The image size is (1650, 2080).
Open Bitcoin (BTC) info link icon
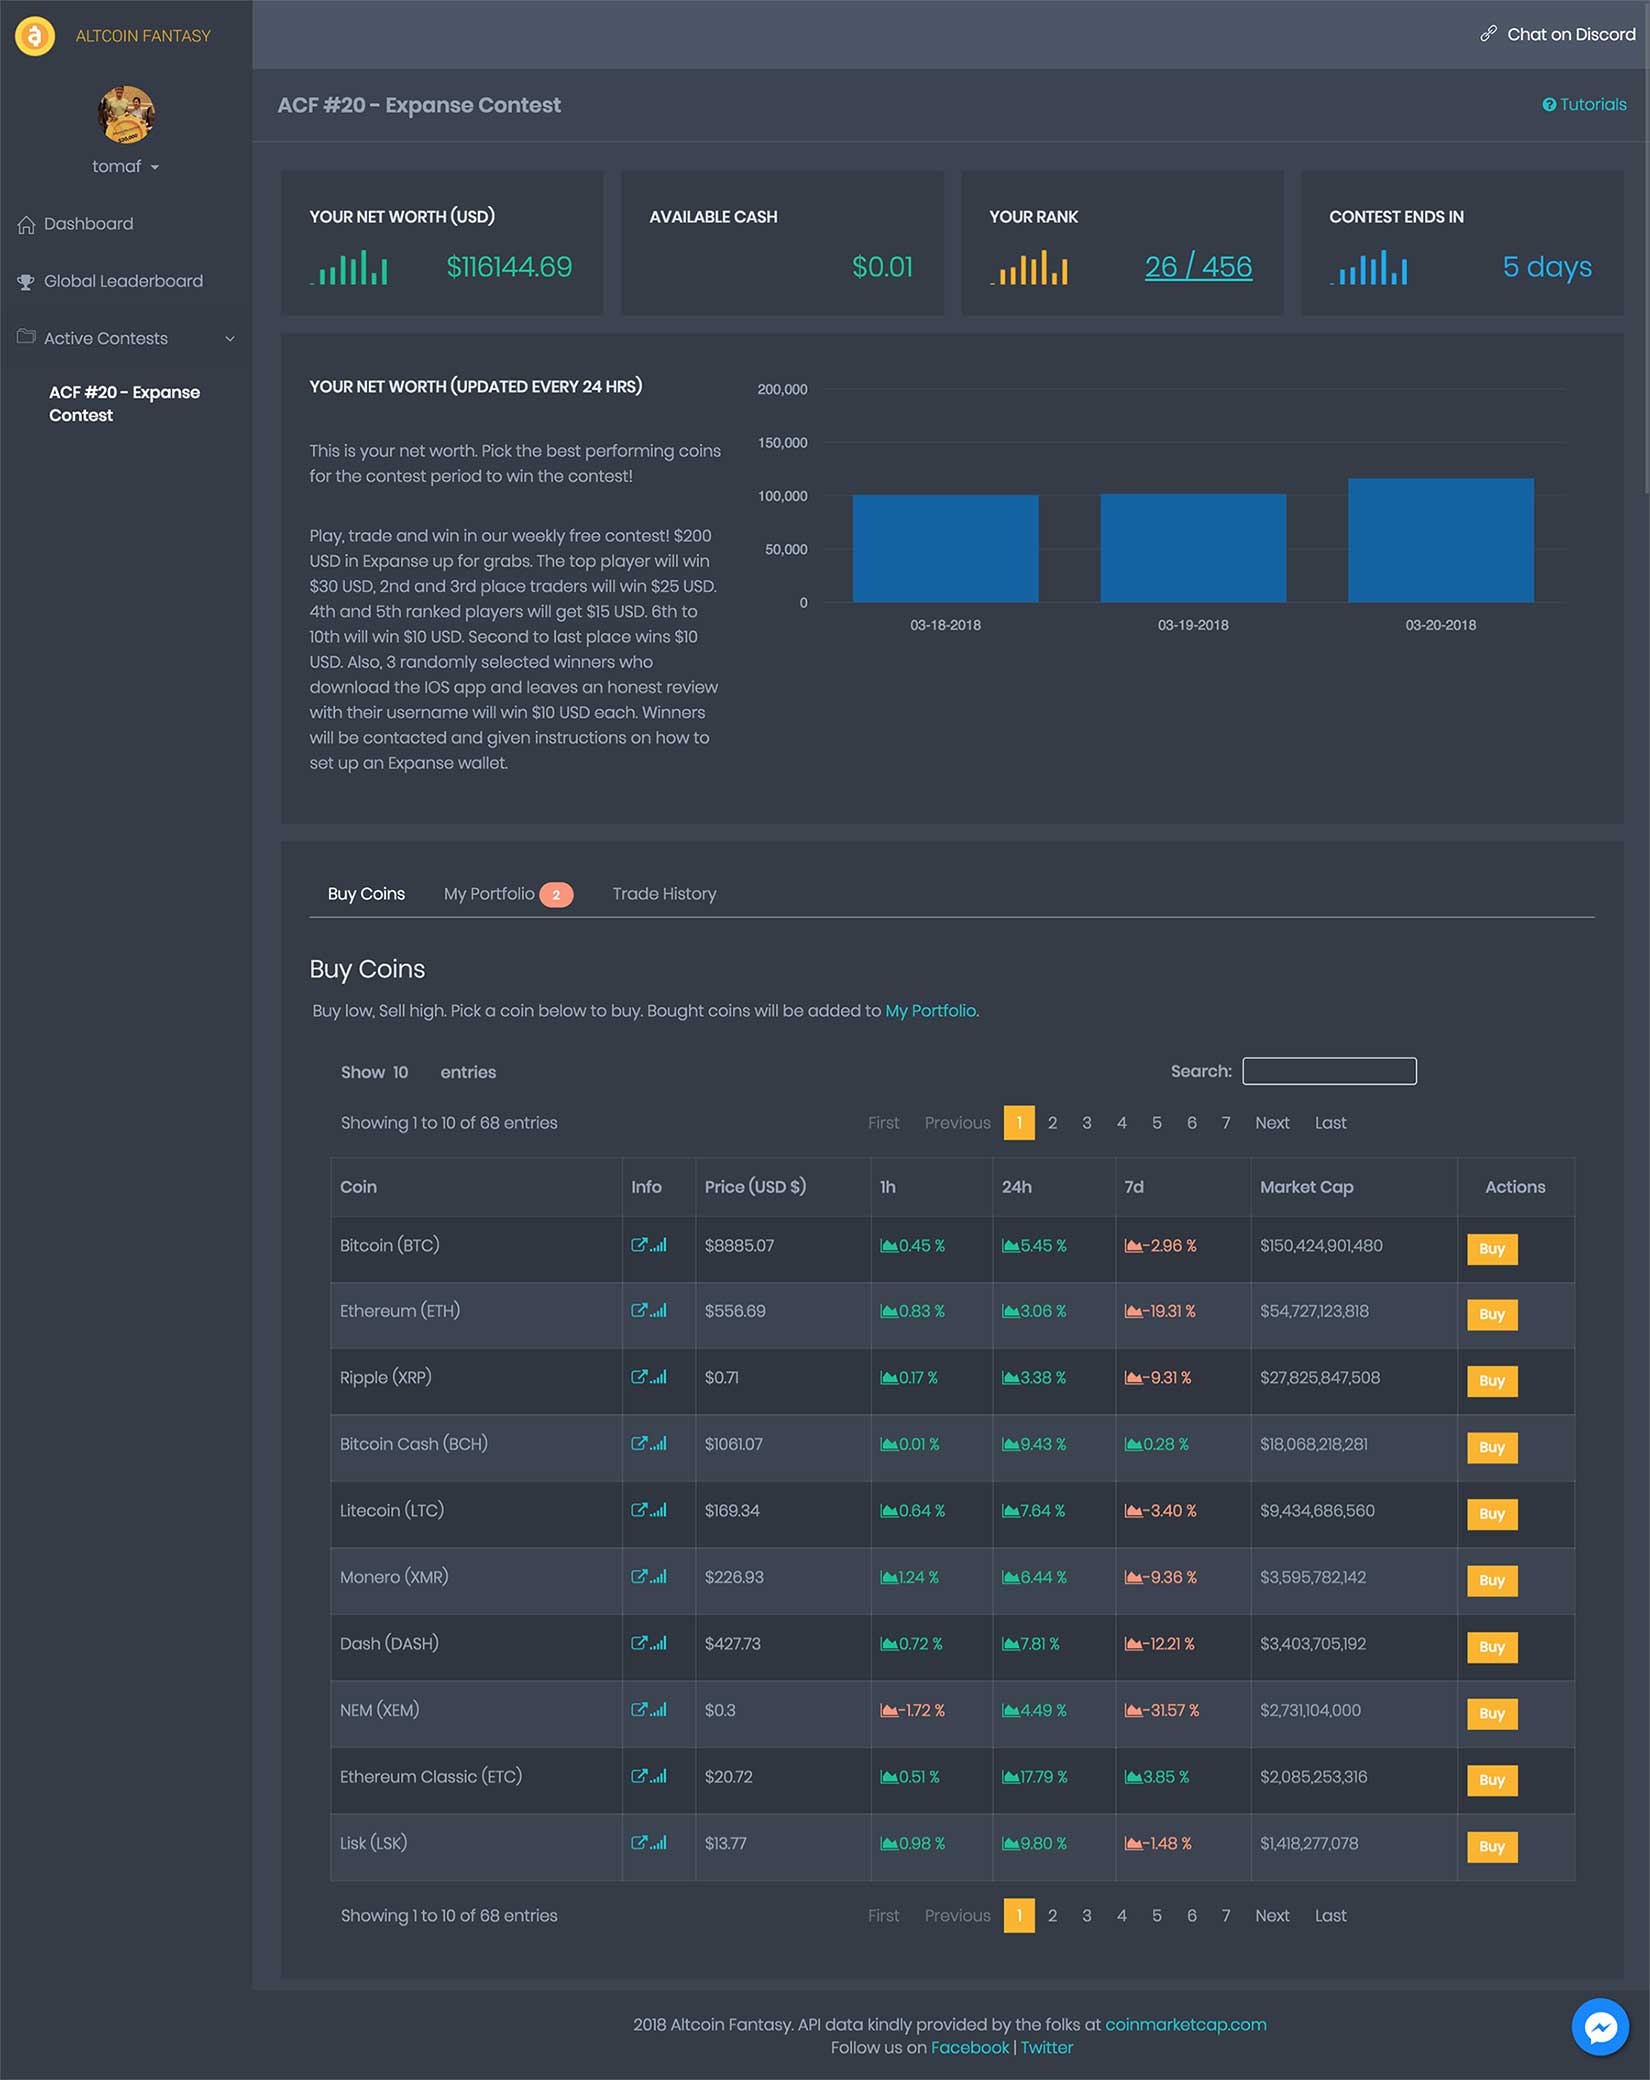[639, 1246]
